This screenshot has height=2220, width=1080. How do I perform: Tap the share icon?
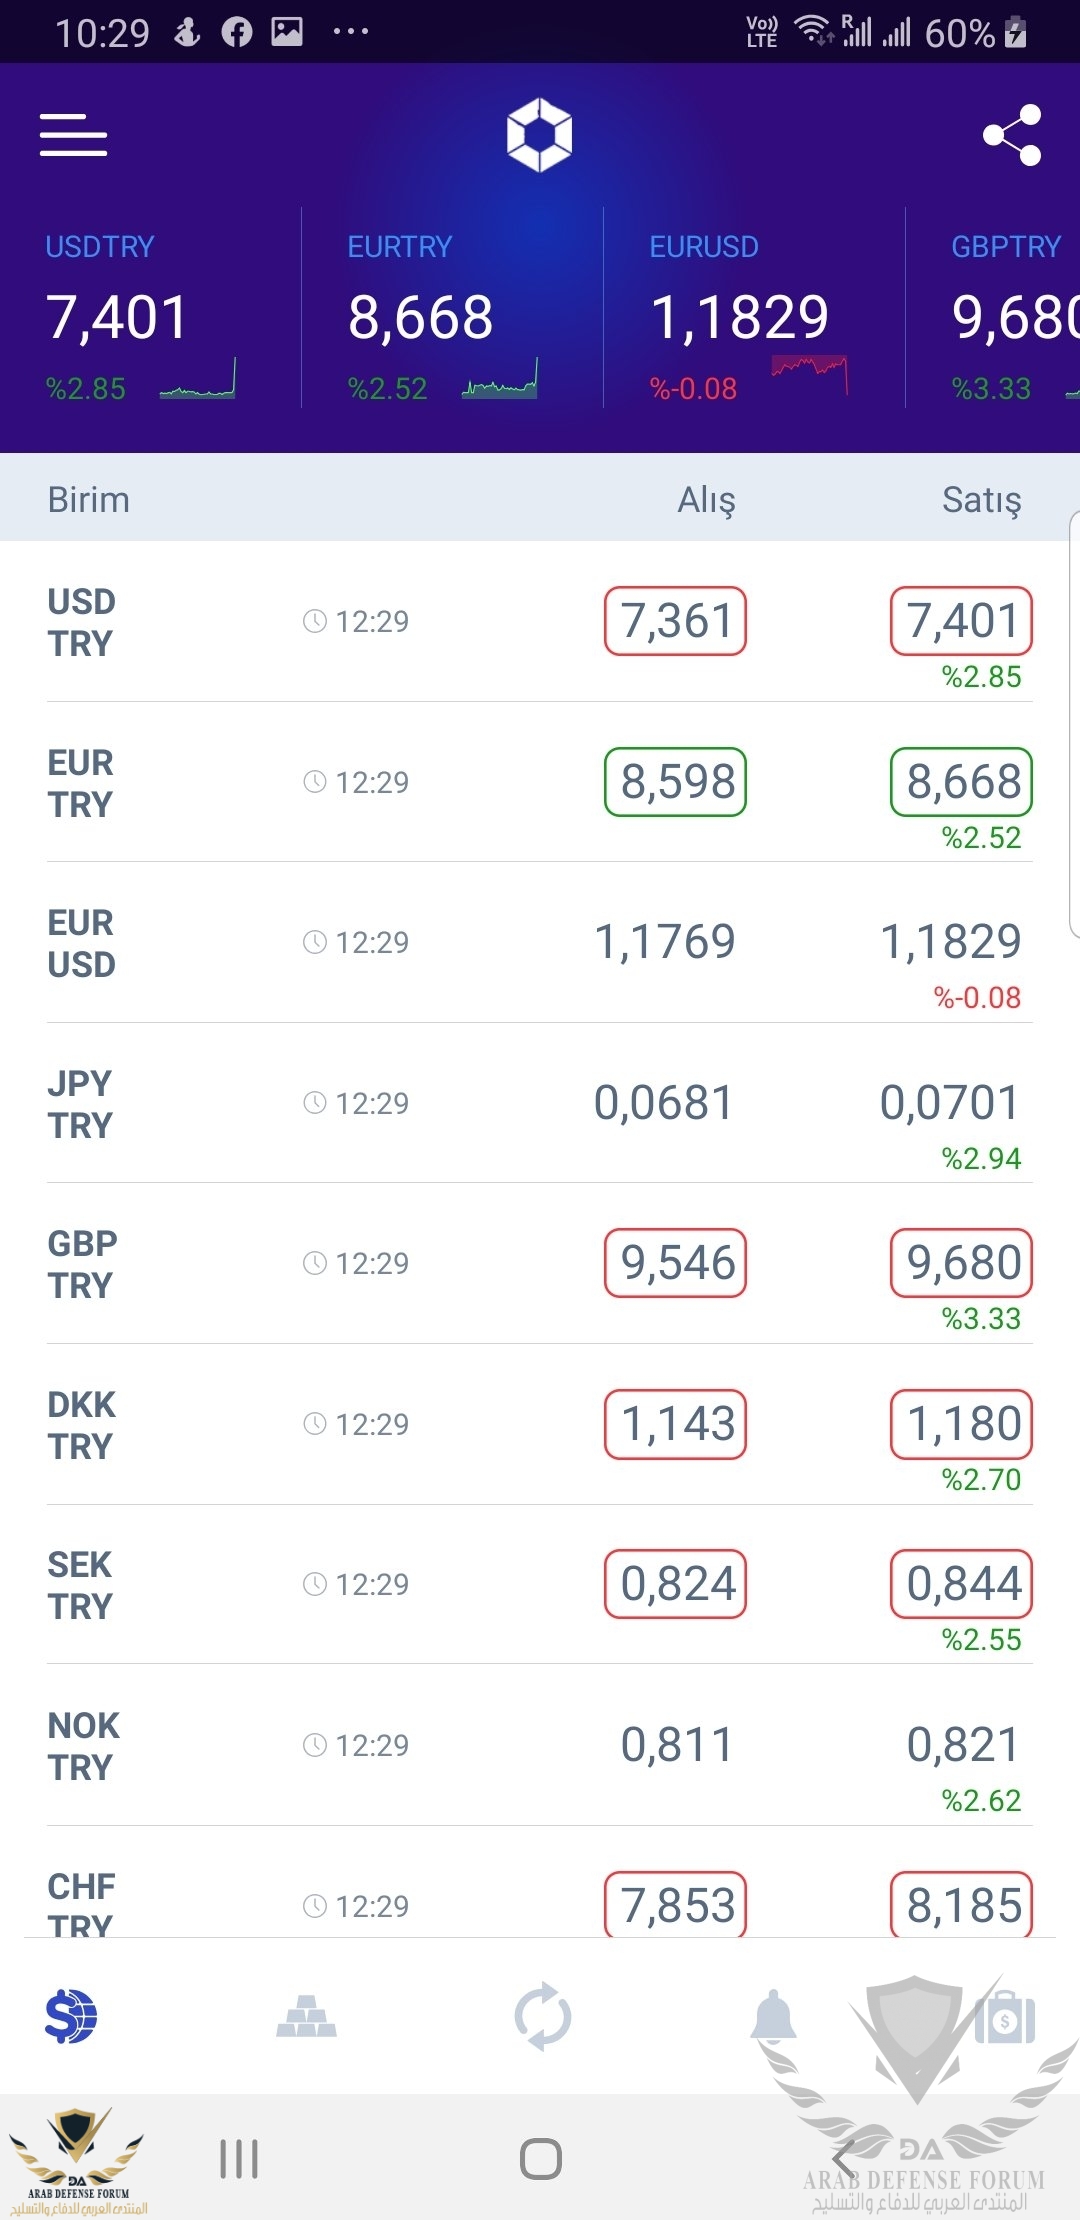pos(1012,135)
